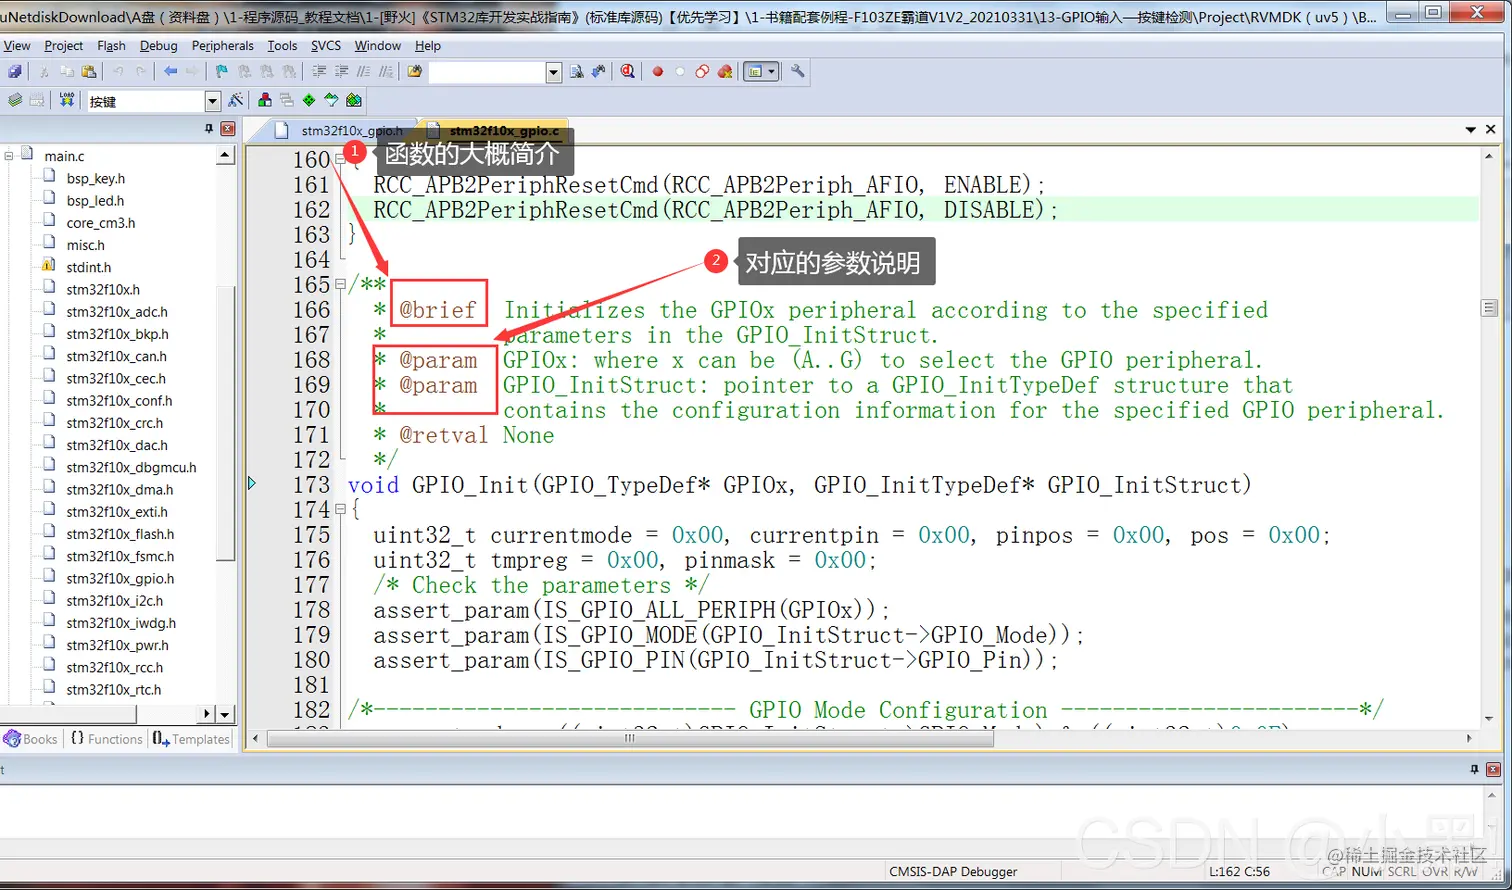Open the Find in Files folder icon
The image size is (1512, 890).
pyautogui.click(x=415, y=71)
